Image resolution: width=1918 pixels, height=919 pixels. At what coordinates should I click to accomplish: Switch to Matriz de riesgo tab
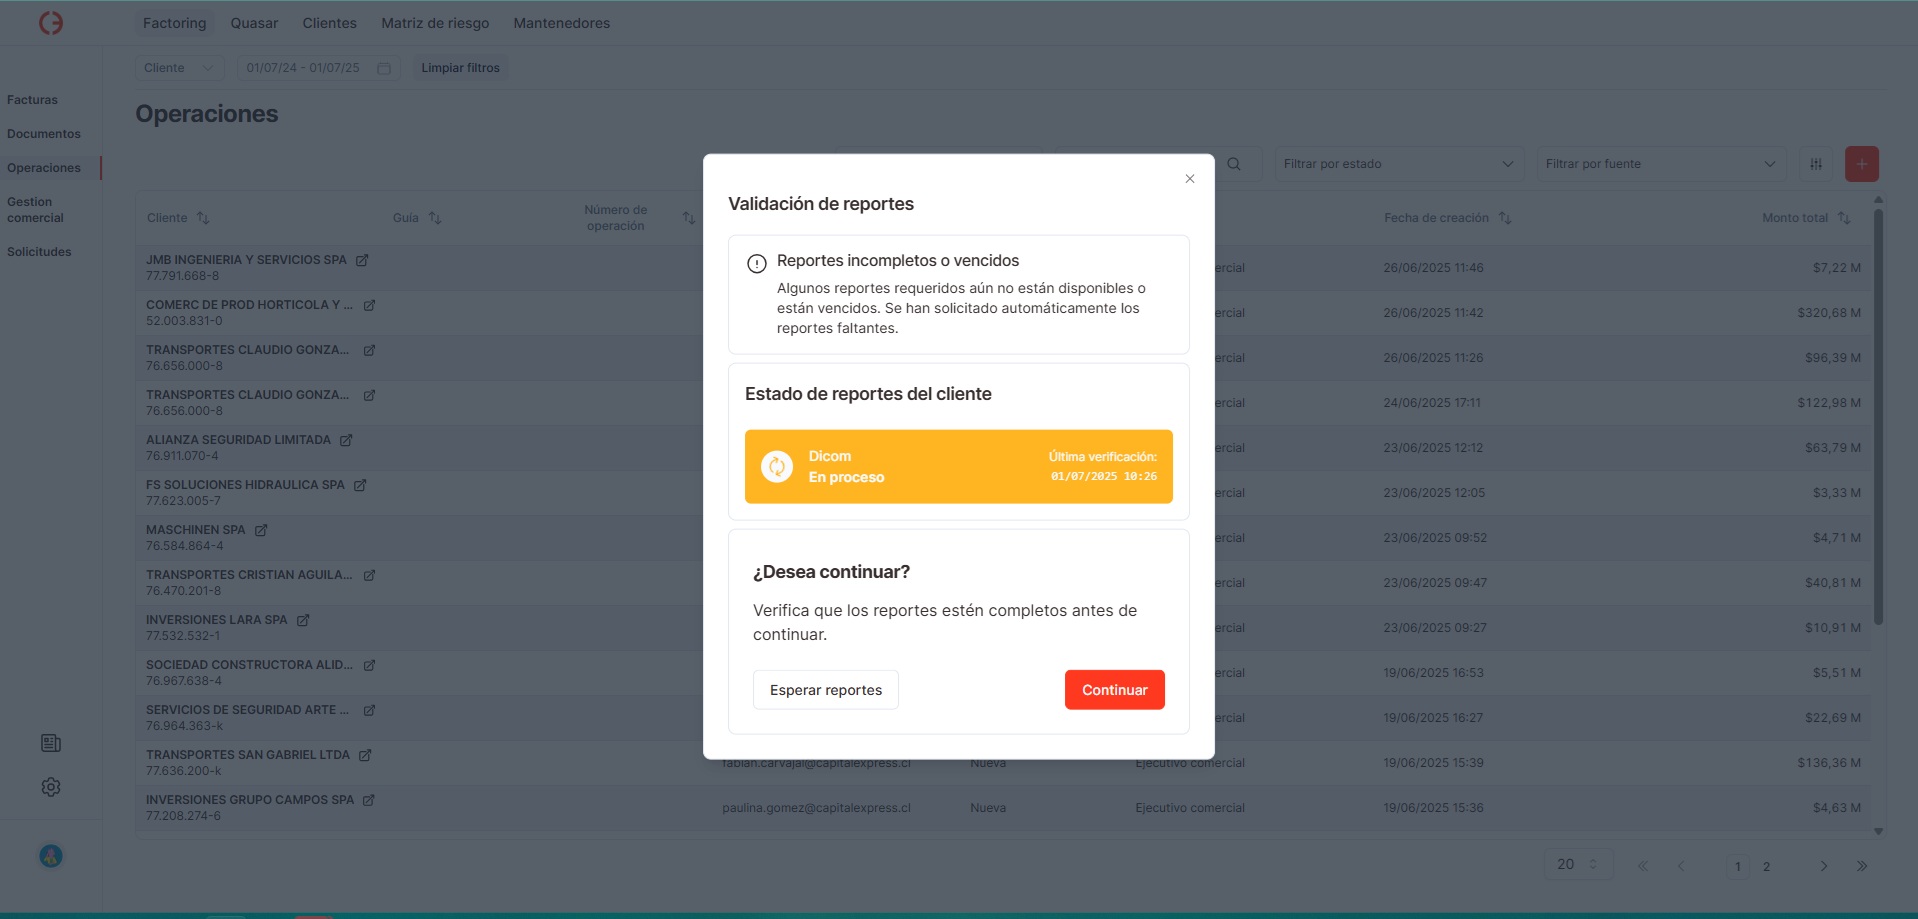click(435, 23)
